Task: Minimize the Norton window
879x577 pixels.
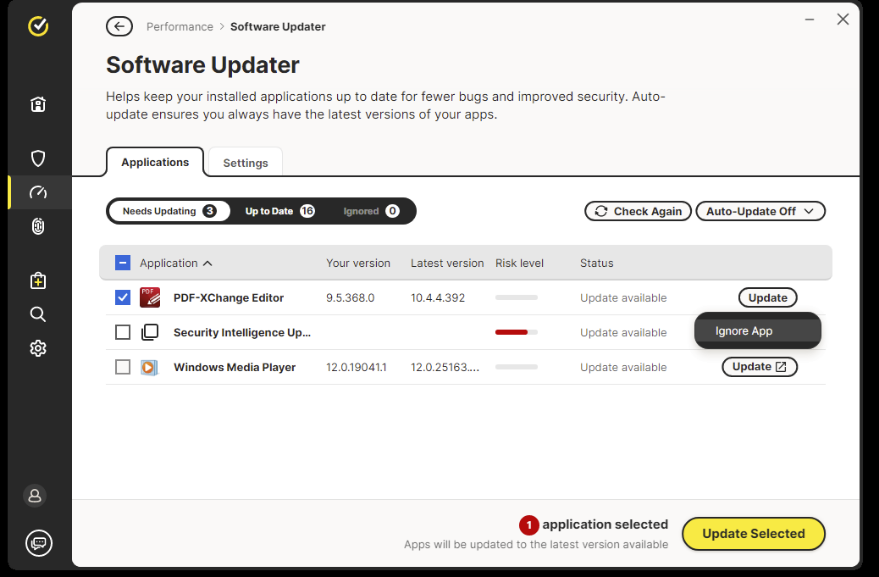Action: [x=809, y=20]
